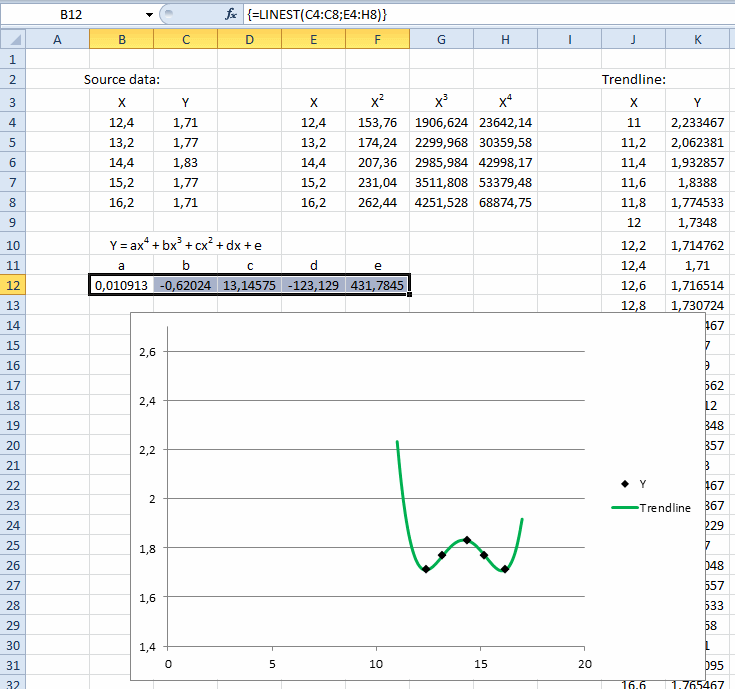This screenshot has height=689, width=735.
Task: Click the X² header cell
Action: tap(377, 102)
